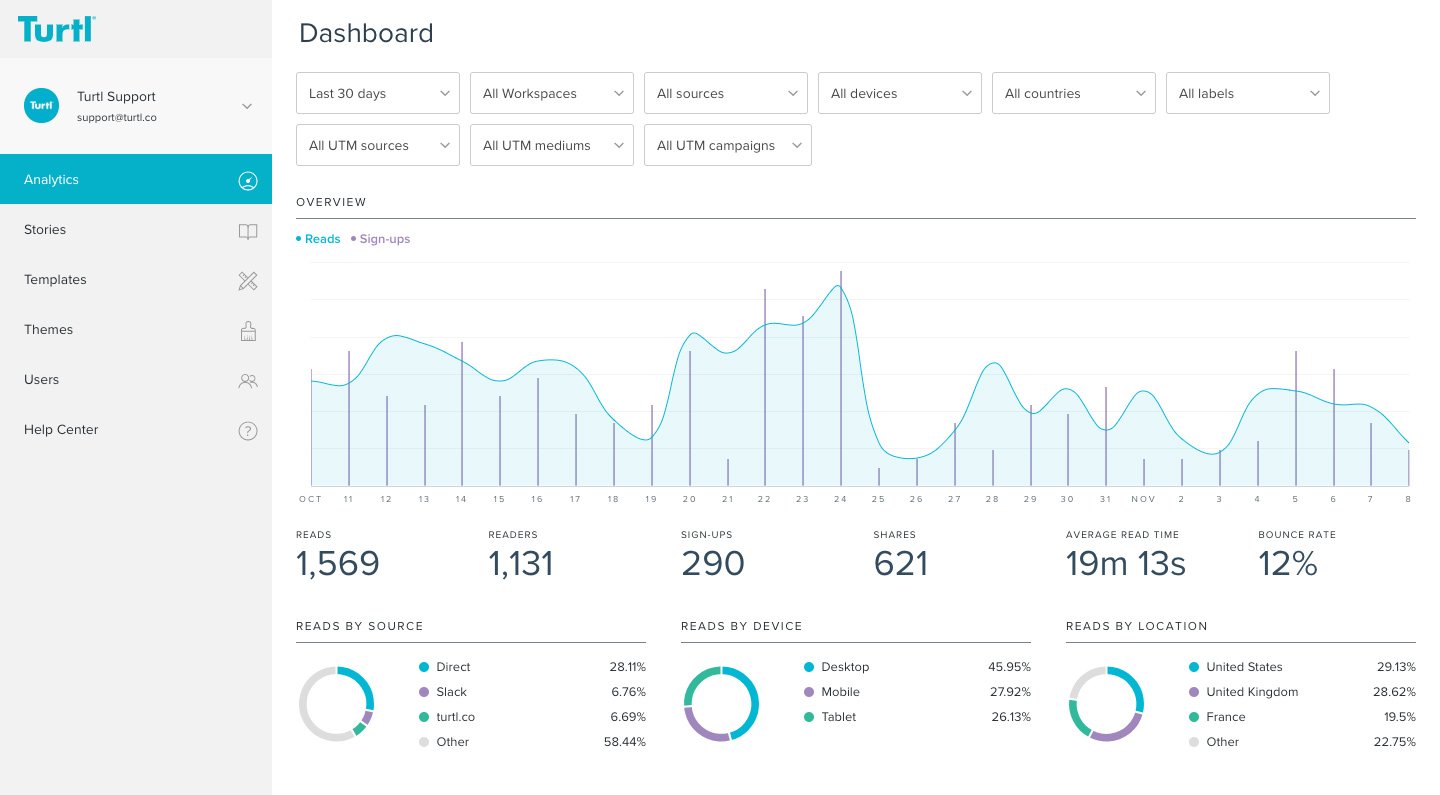Viewport: 1440px width, 795px height.
Task: Click the Reads by Device donut chart
Action: pyautogui.click(x=721, y=704)
